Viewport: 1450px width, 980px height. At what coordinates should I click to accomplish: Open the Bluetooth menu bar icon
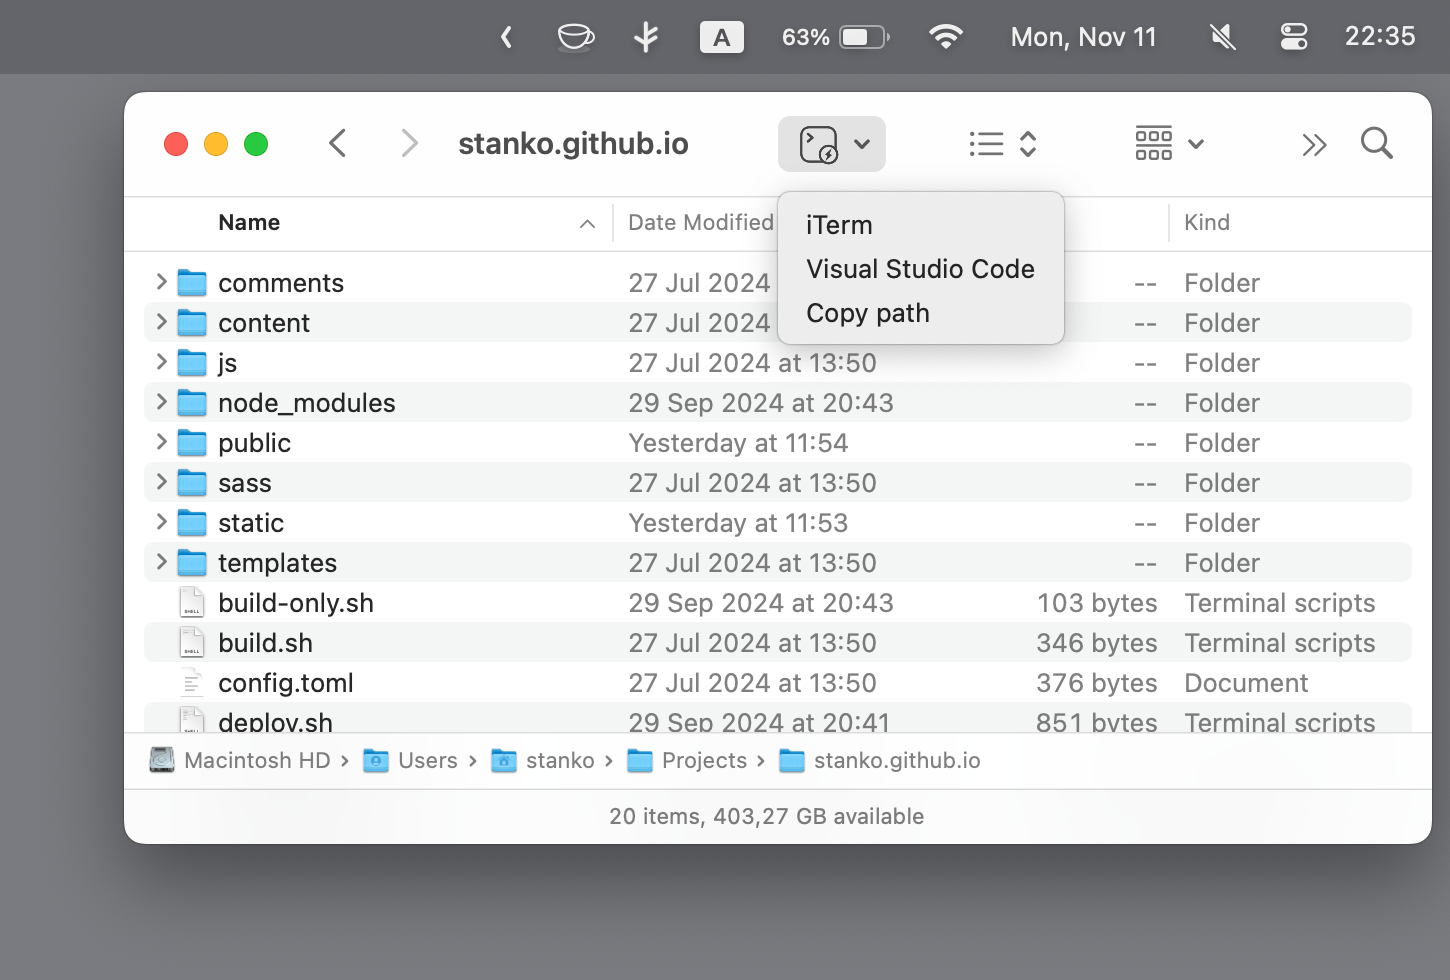pos(646,37)
